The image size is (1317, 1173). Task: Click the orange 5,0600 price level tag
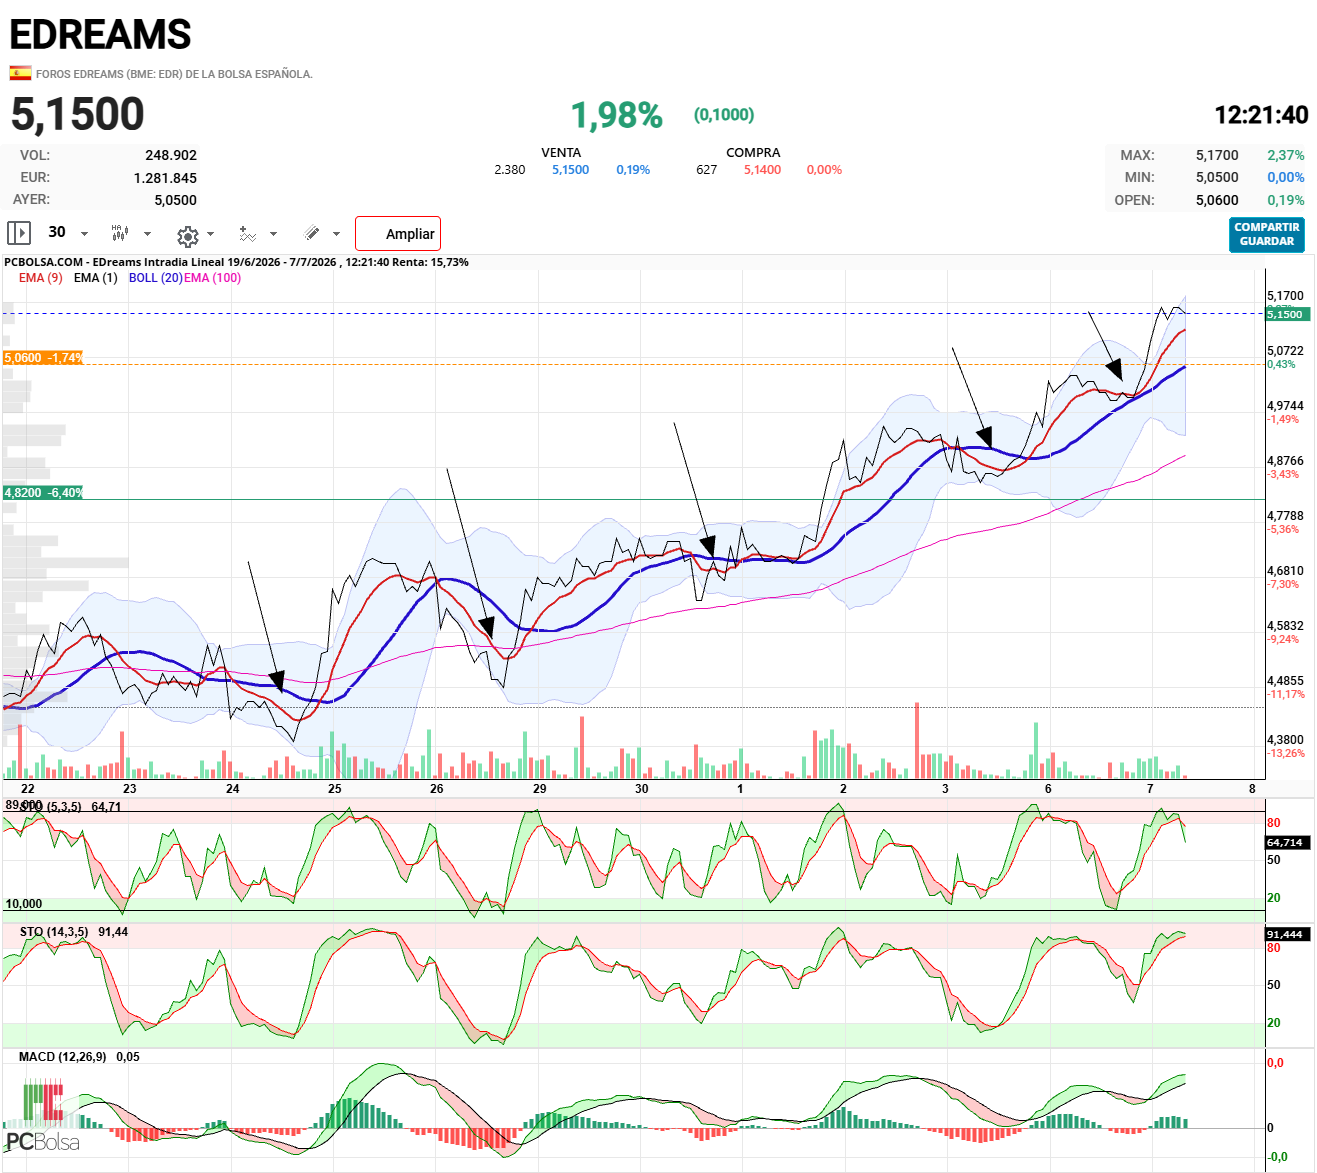pyautogui.click(x=43, y=358)
